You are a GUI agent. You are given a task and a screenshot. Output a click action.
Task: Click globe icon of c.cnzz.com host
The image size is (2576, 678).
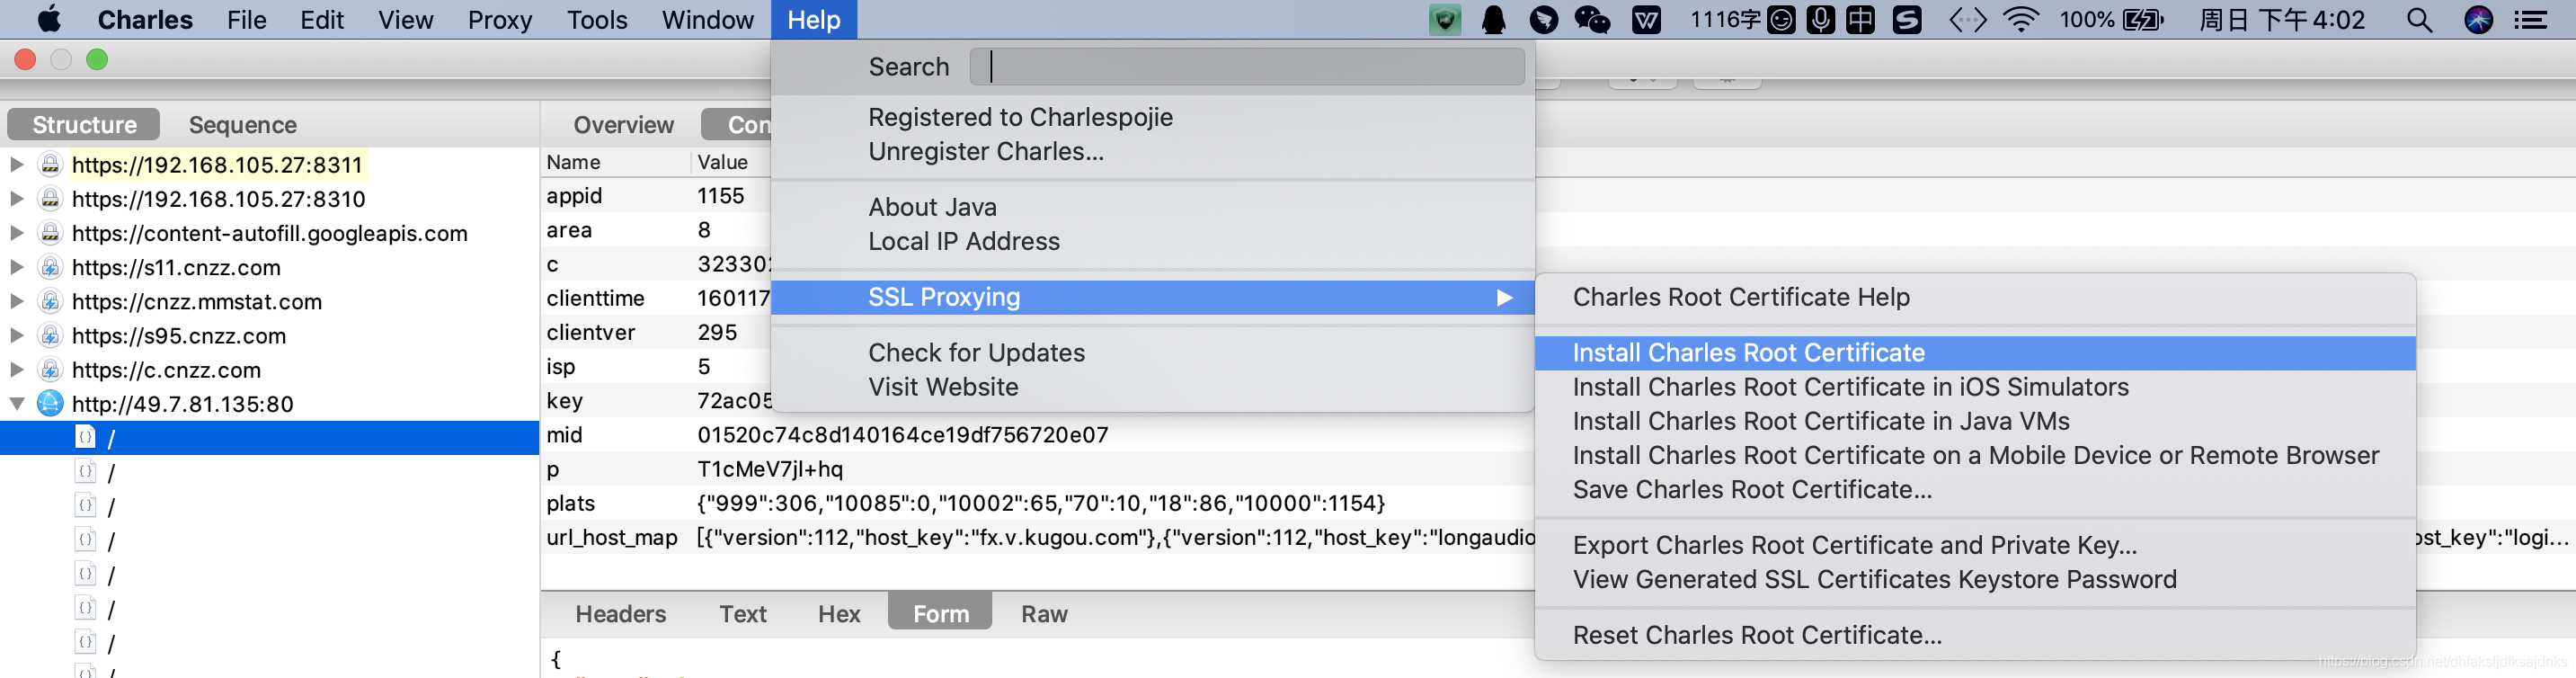coord(50,370)
